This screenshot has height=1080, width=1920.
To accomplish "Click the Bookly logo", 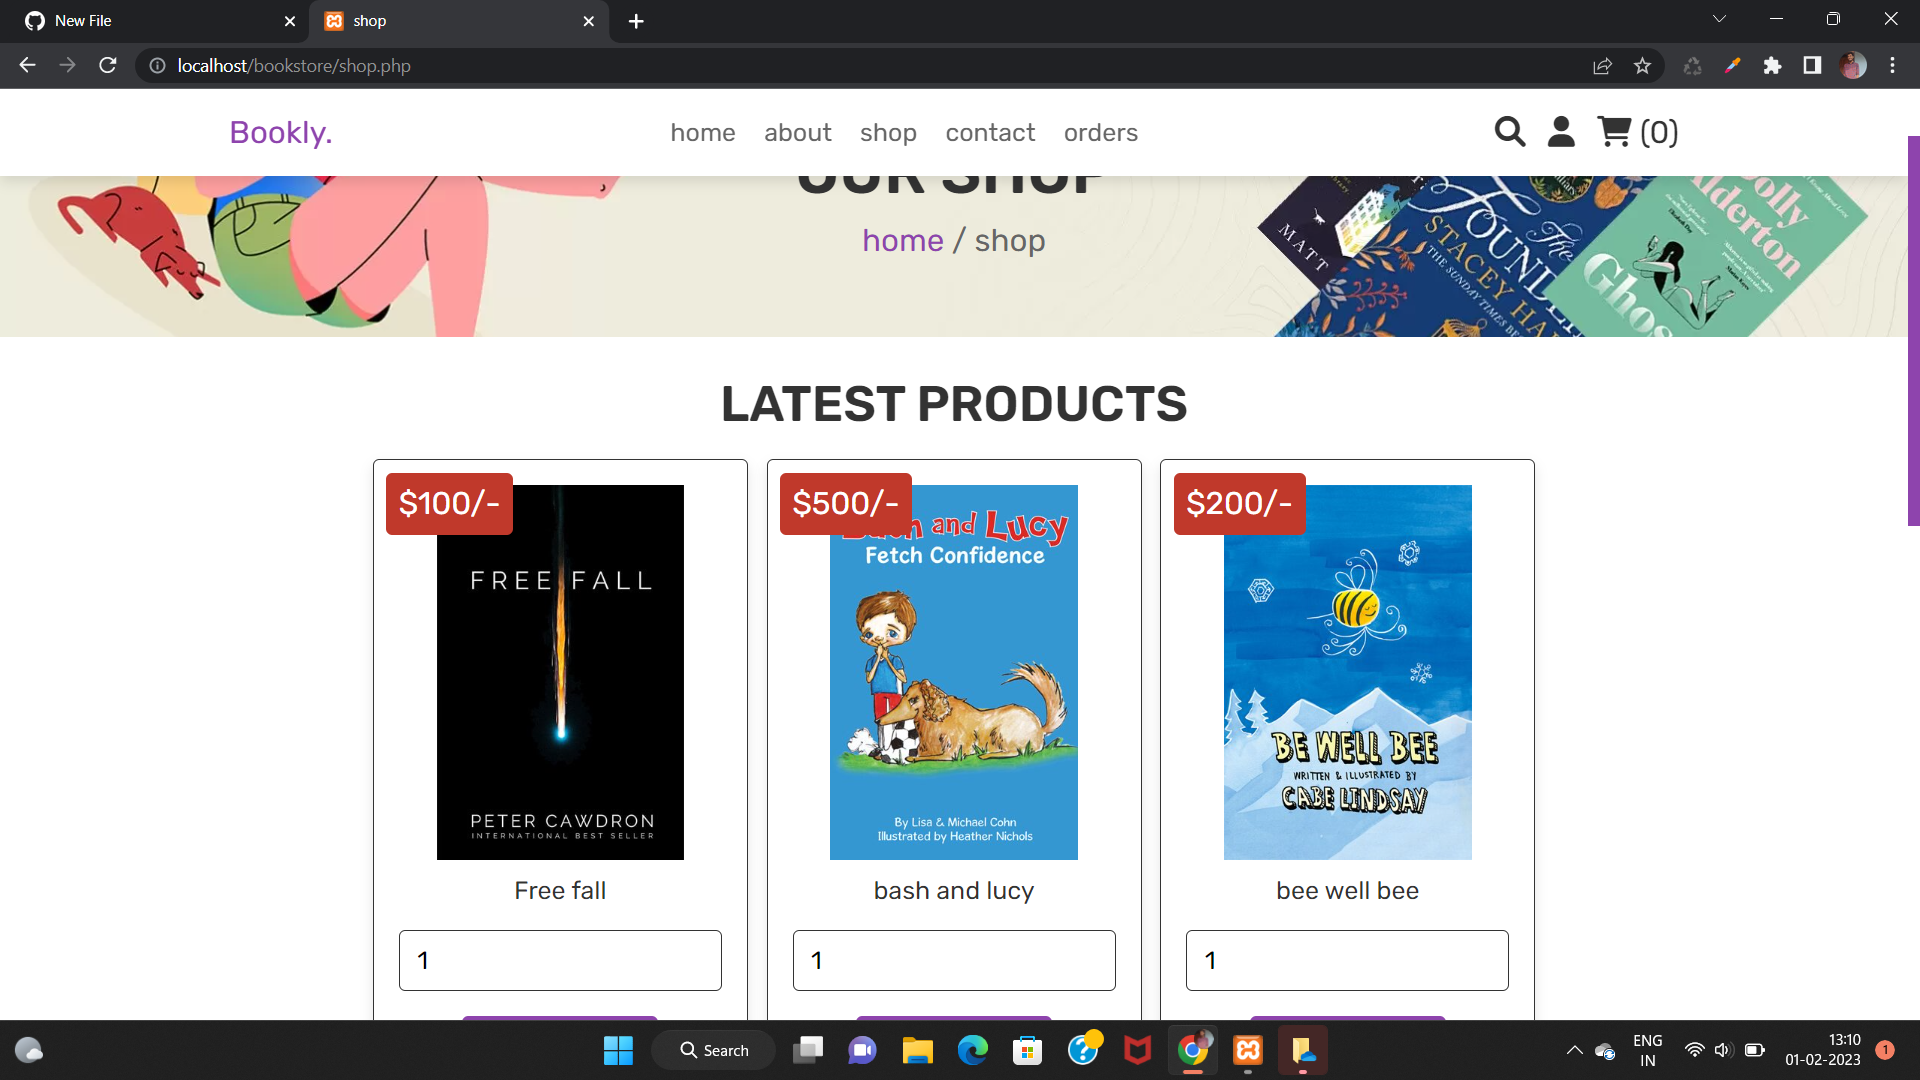I will (280, 131).
